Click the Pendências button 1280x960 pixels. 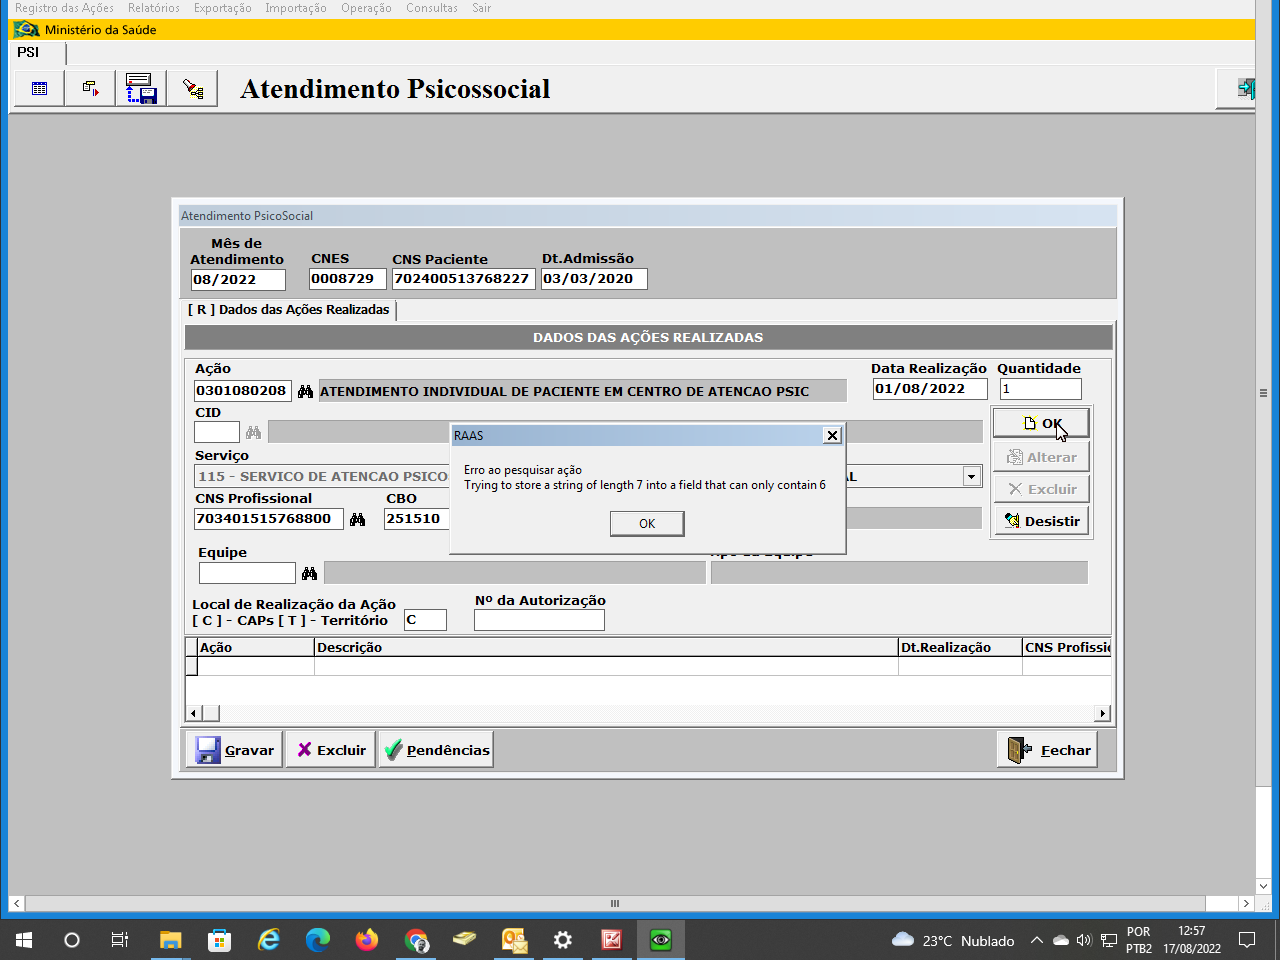[436, 750]
